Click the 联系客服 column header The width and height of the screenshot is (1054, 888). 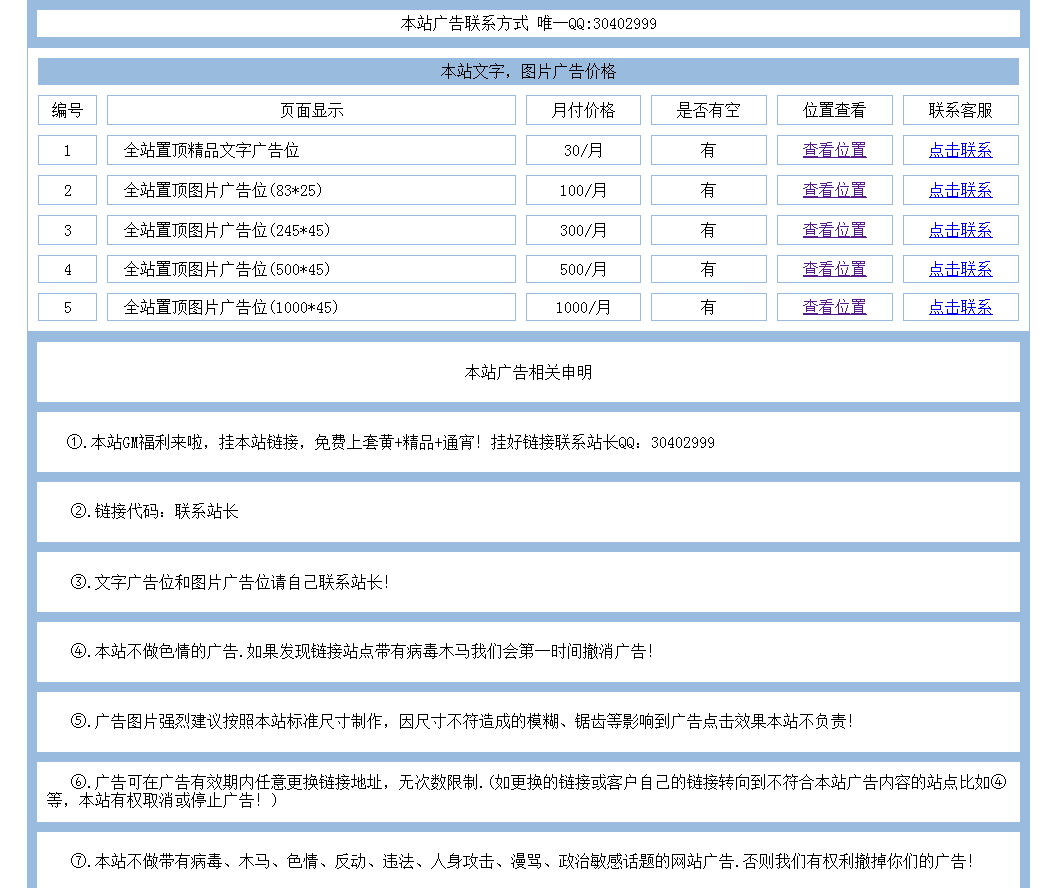(x=961, y=110)
